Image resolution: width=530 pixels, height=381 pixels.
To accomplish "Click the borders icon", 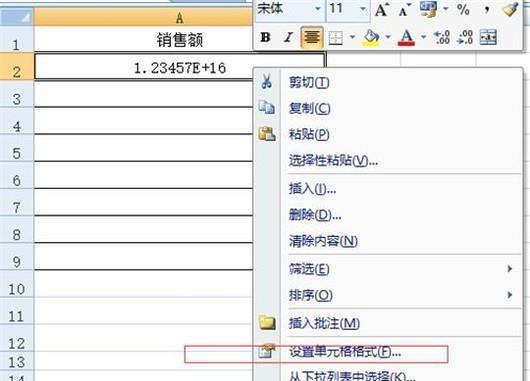I will 336,38.
